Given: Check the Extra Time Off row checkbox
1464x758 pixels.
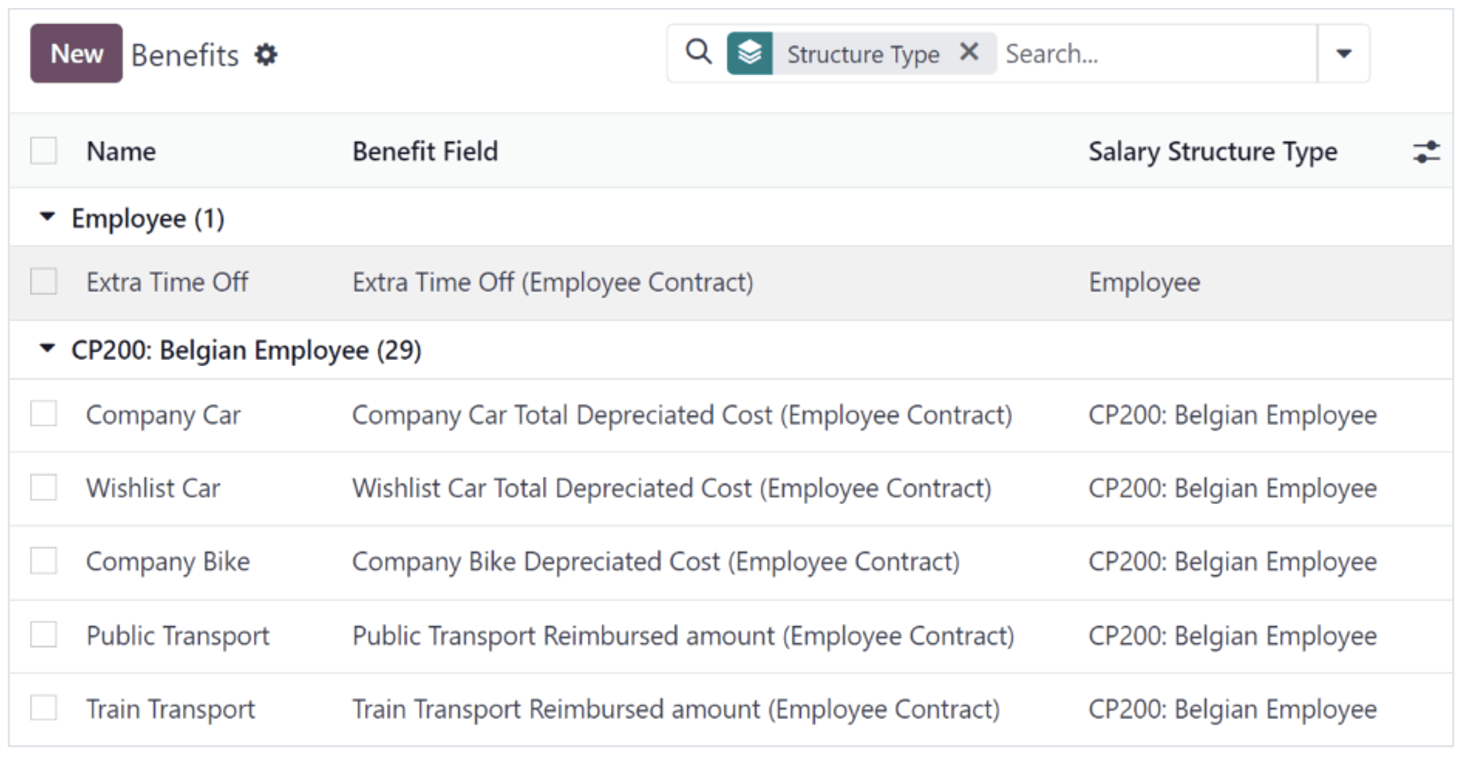Looking at the screenshot, I should click(44, 282).
